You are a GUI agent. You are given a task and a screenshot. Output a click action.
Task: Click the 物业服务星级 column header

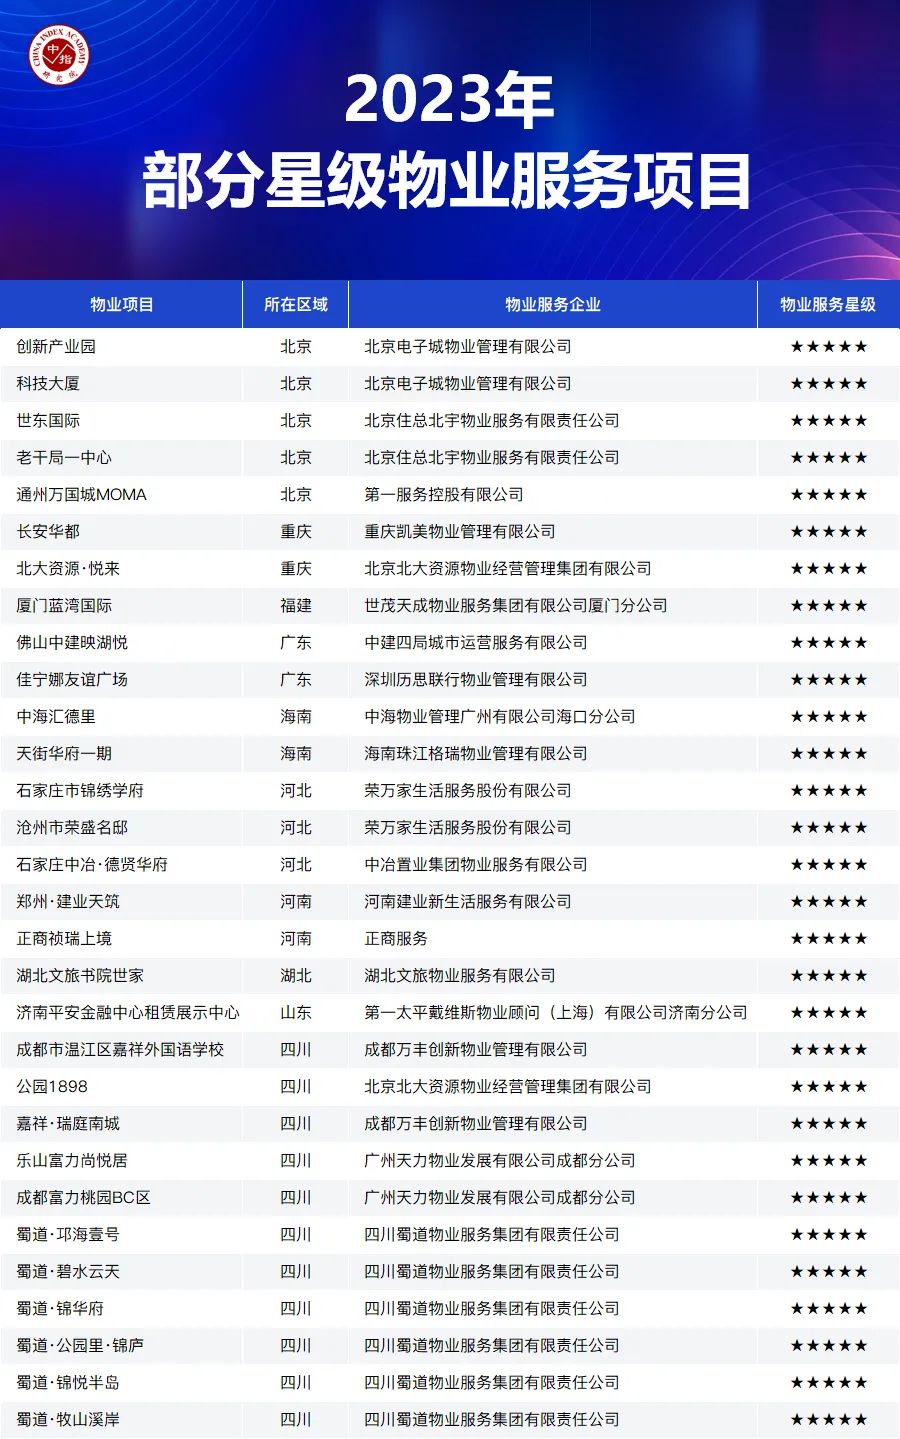pos(828,305)
